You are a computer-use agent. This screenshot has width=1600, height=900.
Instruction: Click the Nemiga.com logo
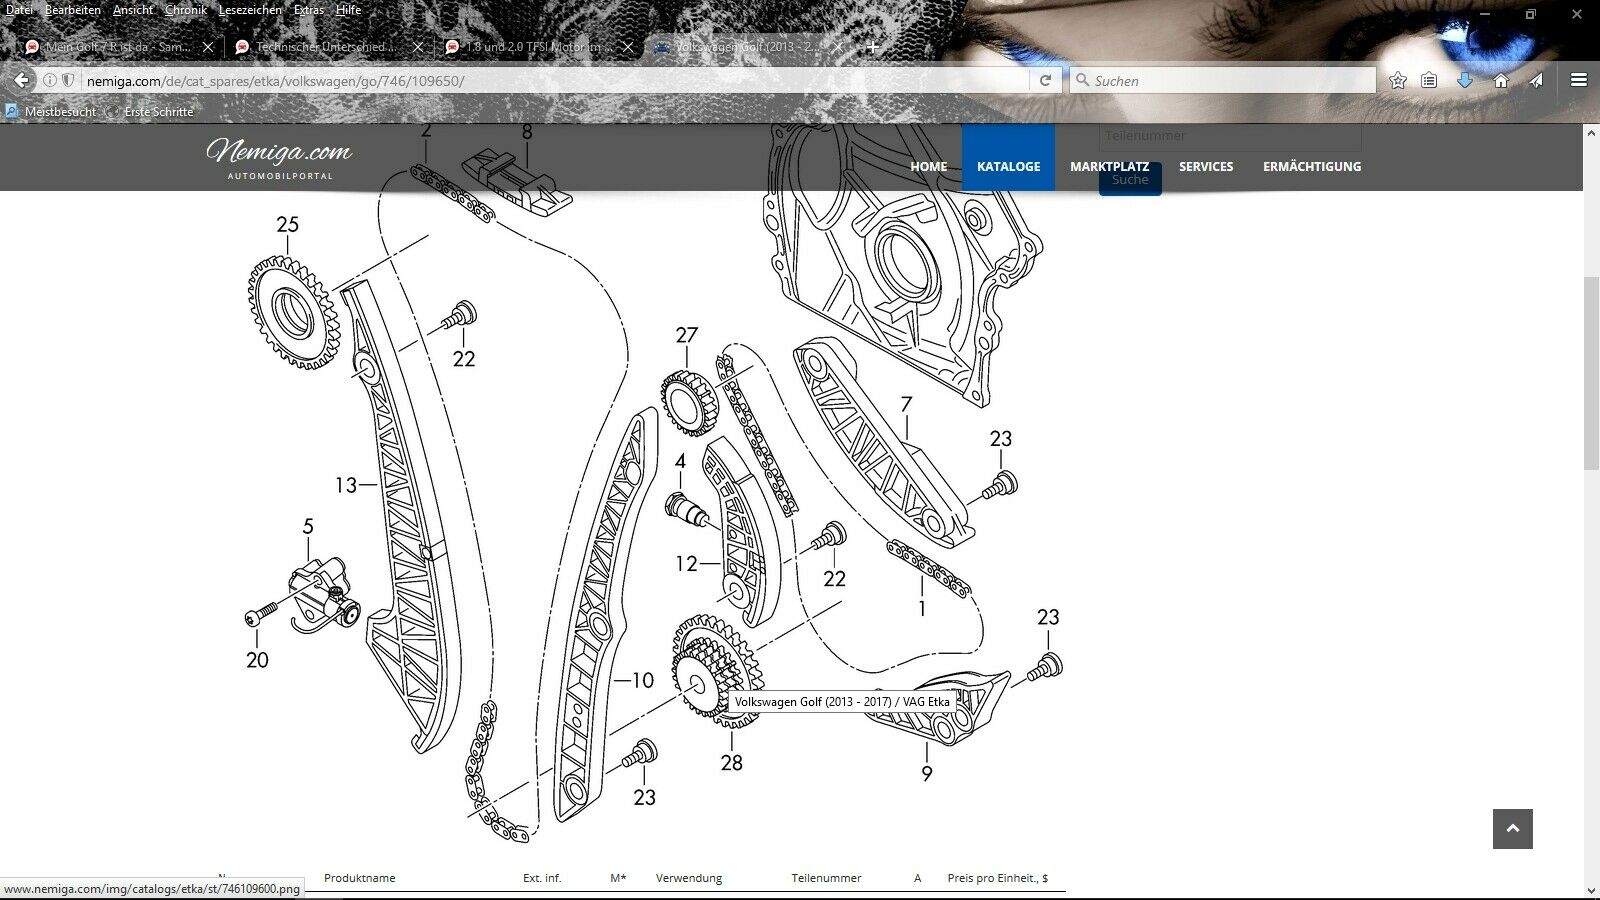click(279, 158)
